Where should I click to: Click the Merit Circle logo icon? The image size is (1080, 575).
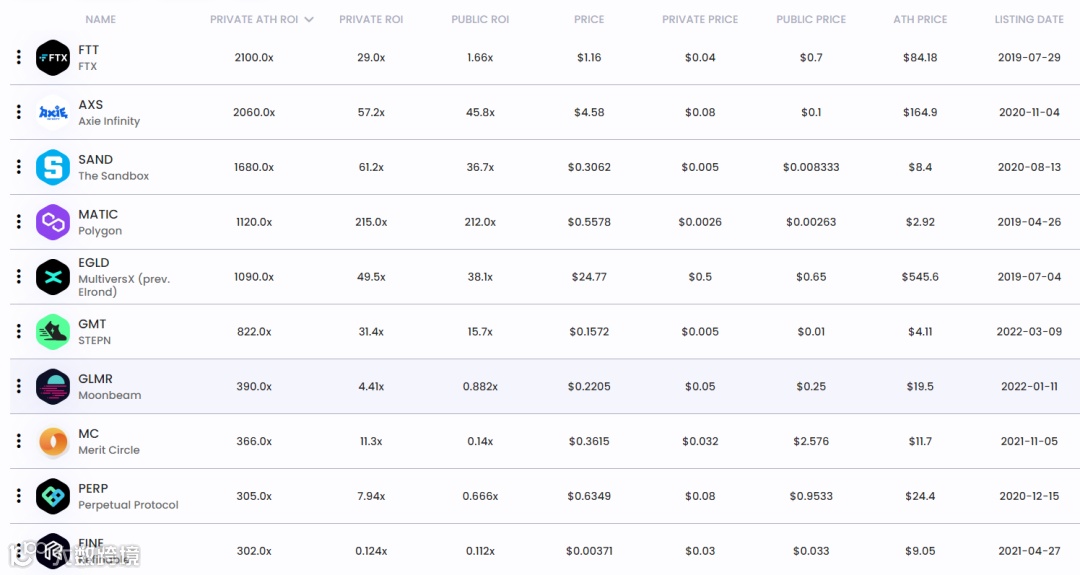coord(53,441)
